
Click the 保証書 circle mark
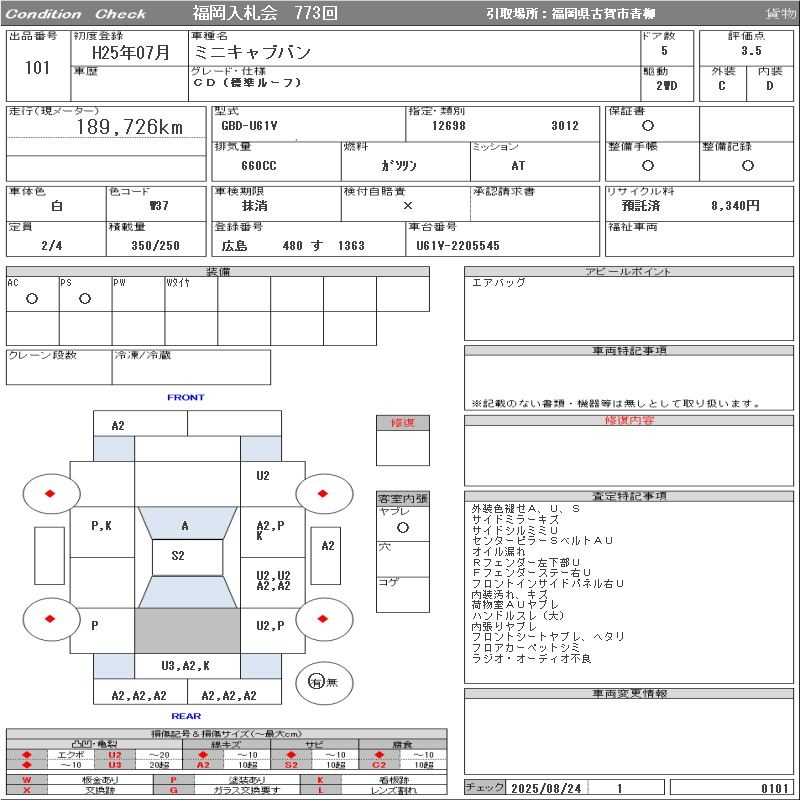[648, 126]
